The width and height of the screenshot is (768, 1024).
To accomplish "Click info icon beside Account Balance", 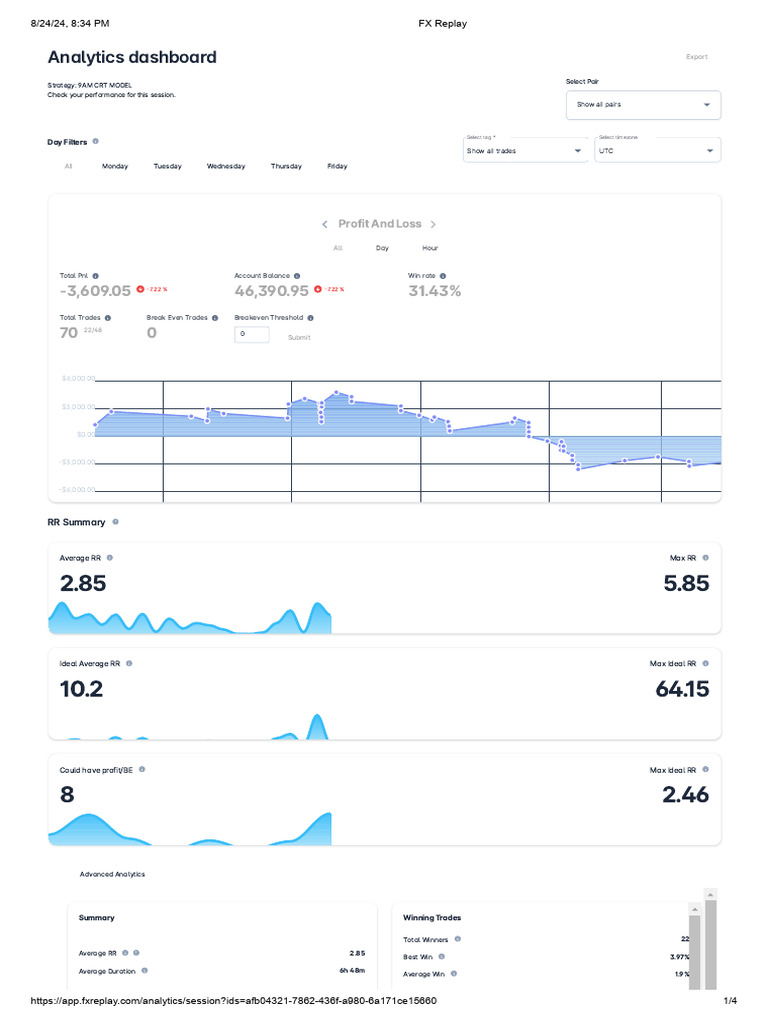I will [x=297, y=275].
